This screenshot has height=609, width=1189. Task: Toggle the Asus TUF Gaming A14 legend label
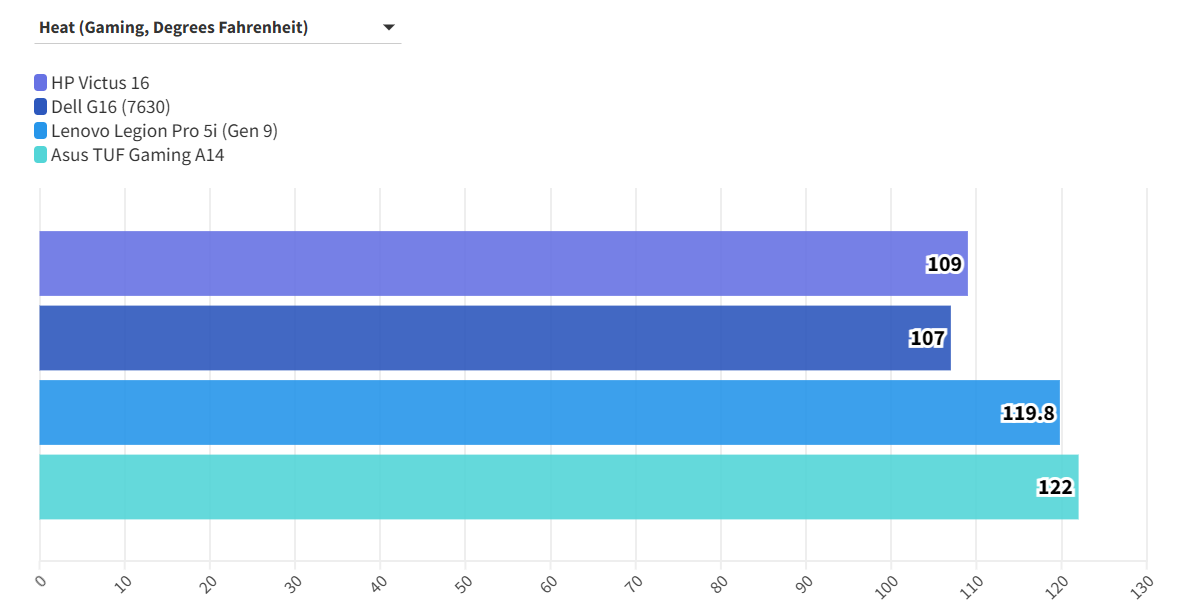tap(137, 155)
